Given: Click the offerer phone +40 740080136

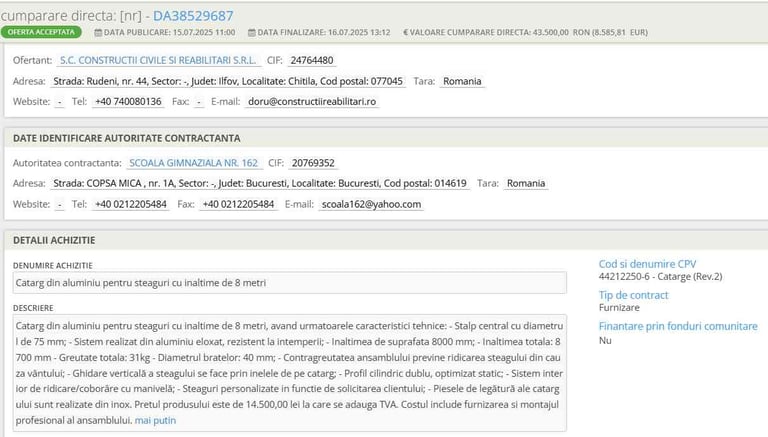Looking at the screenshot, I should click(128, 101).
